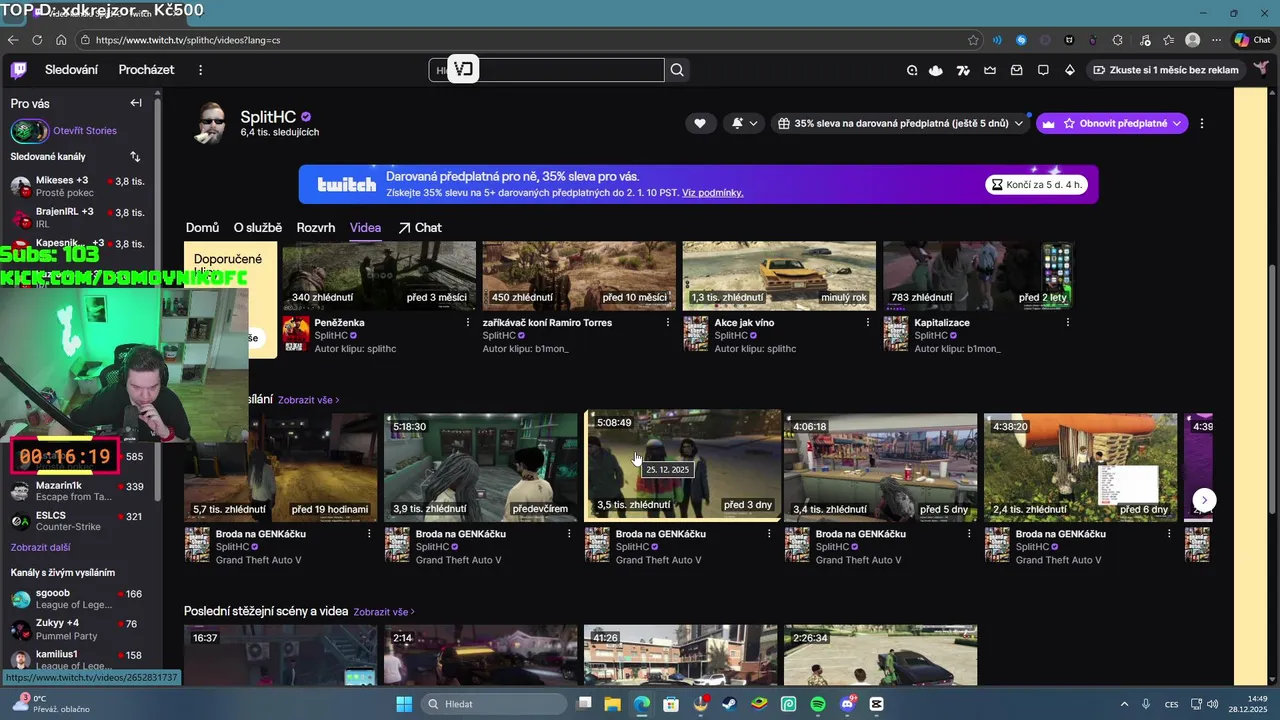Open the Prime loot crown icon
Image resolution: width=1280 pixels, height=720 pixels.
point(990,70)
